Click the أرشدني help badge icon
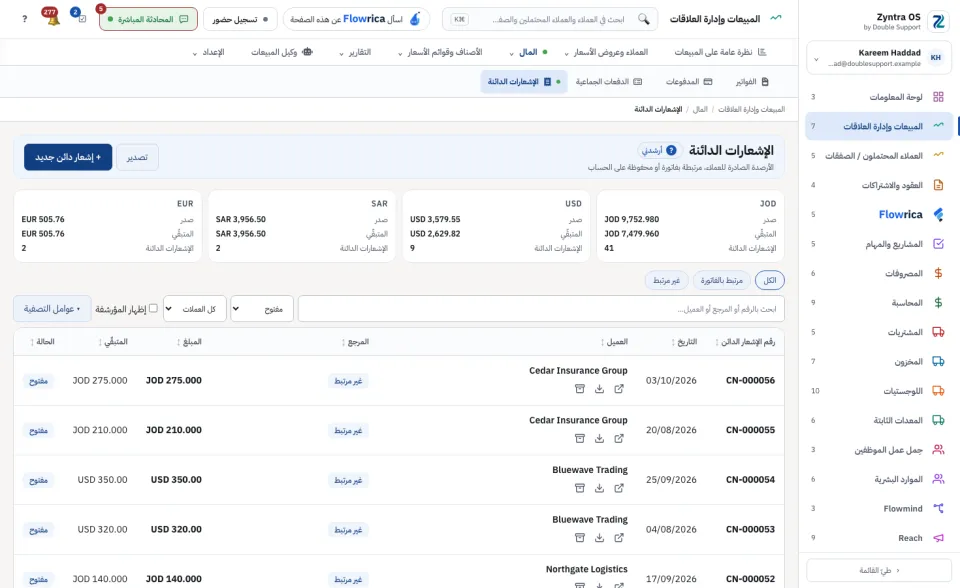Viewport: 960px width, 588px height. [672, 150]
